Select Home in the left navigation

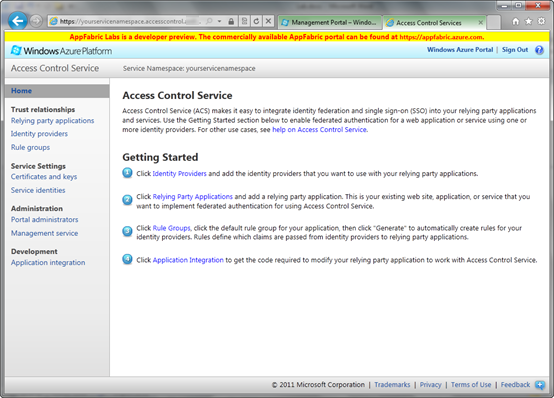pos(57,91)
